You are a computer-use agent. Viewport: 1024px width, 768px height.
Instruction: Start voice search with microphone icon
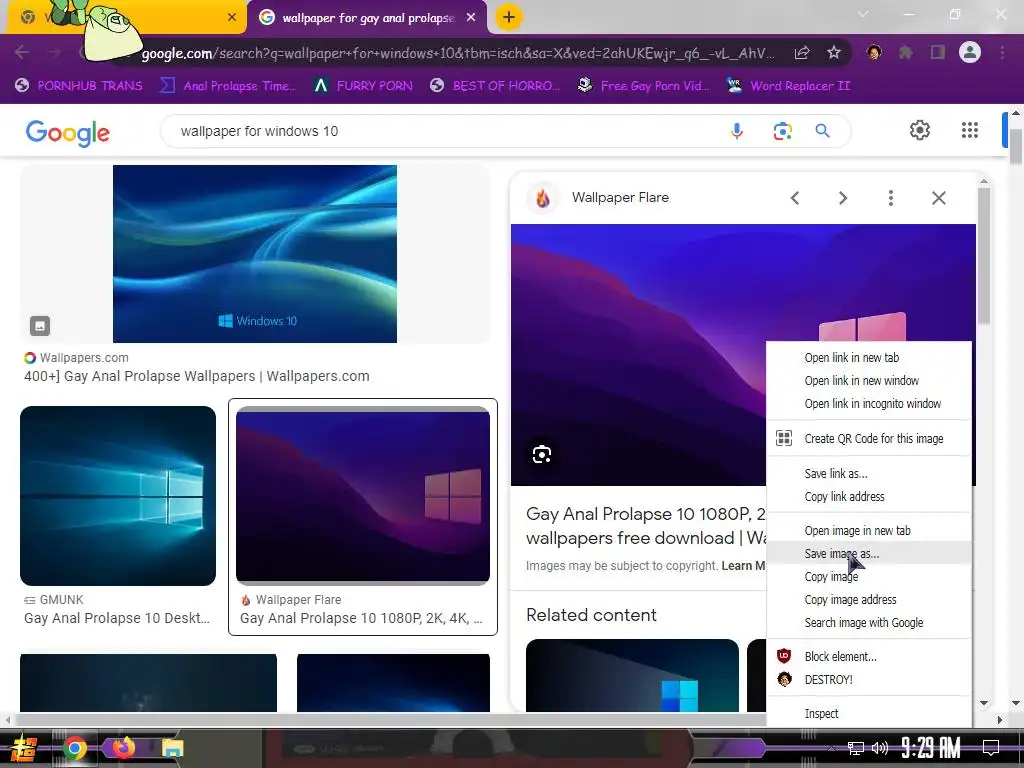coord(737,131)
